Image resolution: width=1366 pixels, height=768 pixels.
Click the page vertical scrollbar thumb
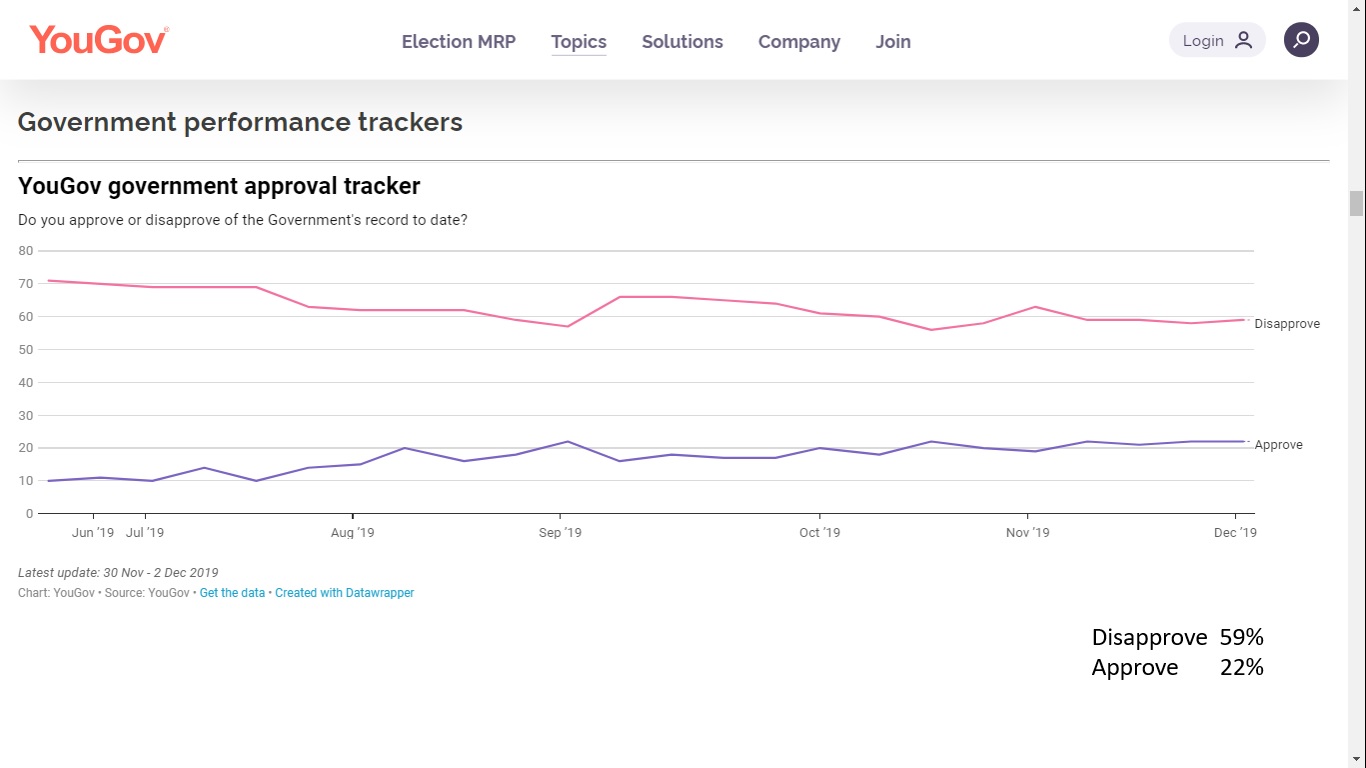(1356, 203)
